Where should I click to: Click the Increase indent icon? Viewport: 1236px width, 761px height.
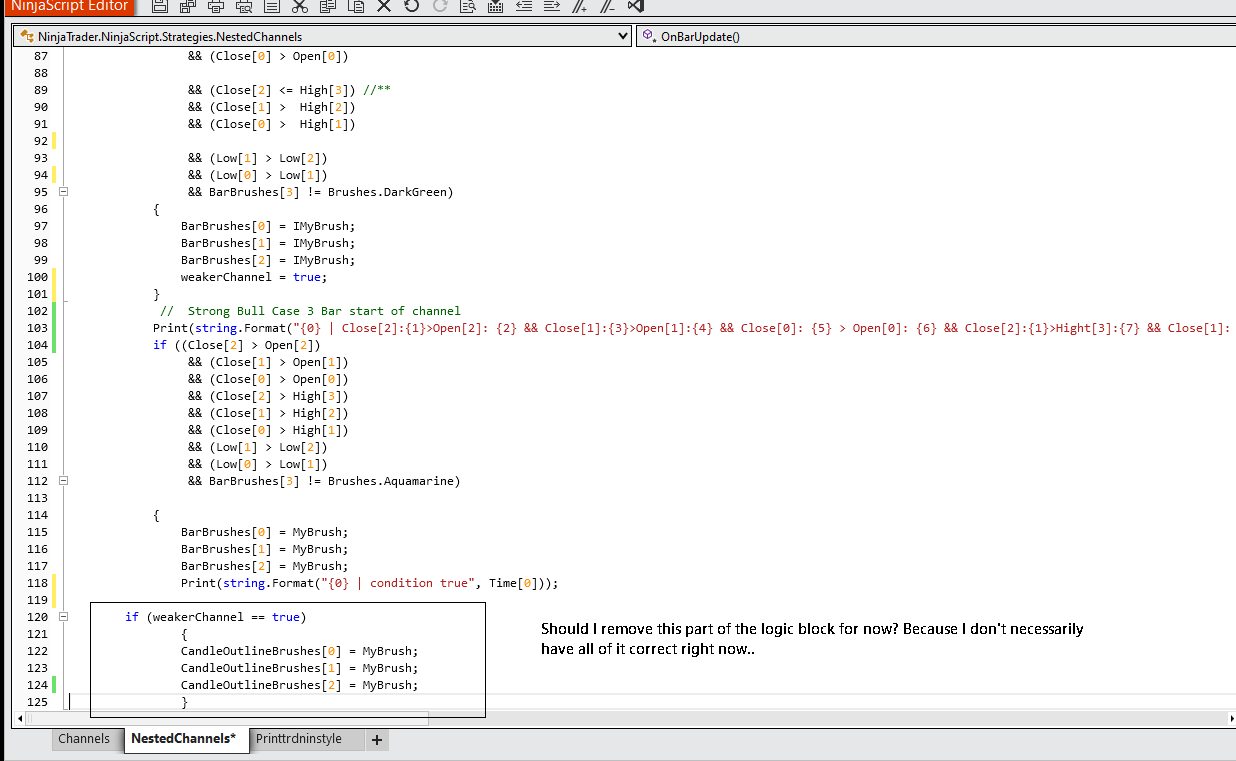pos(551,6)
